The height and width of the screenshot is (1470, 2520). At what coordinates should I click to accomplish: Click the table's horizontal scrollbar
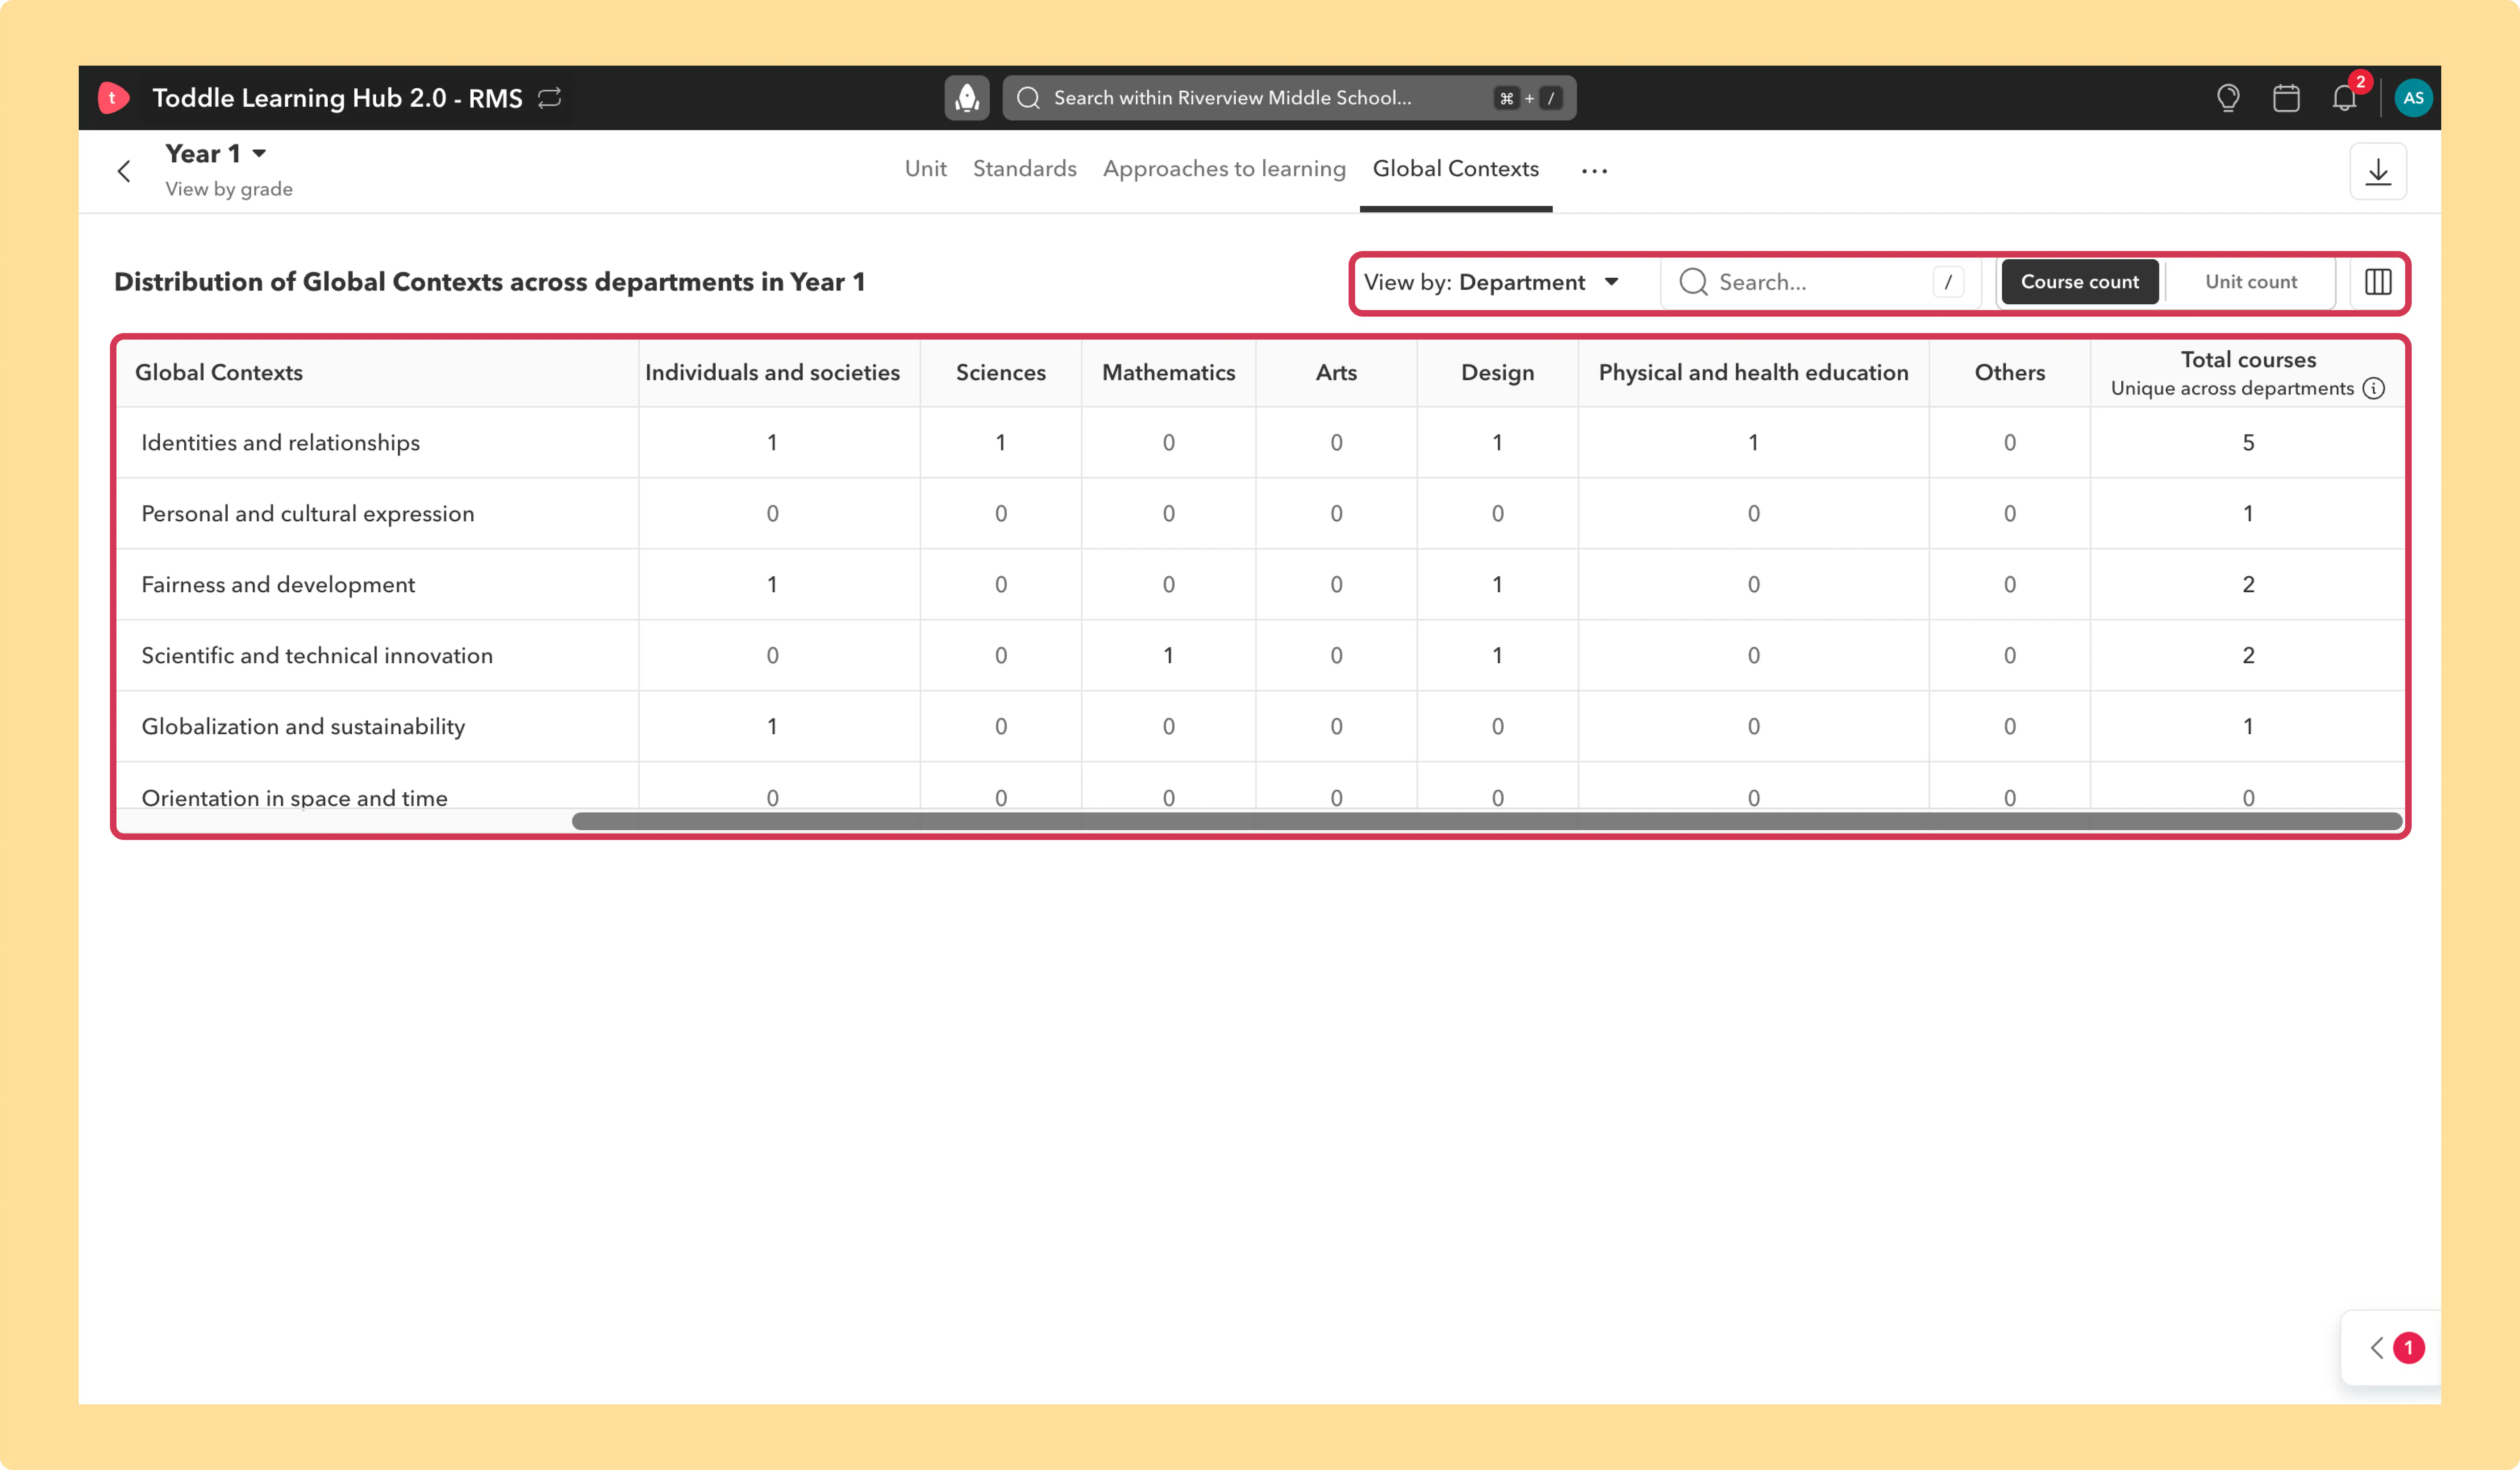tap(1486, 821)
